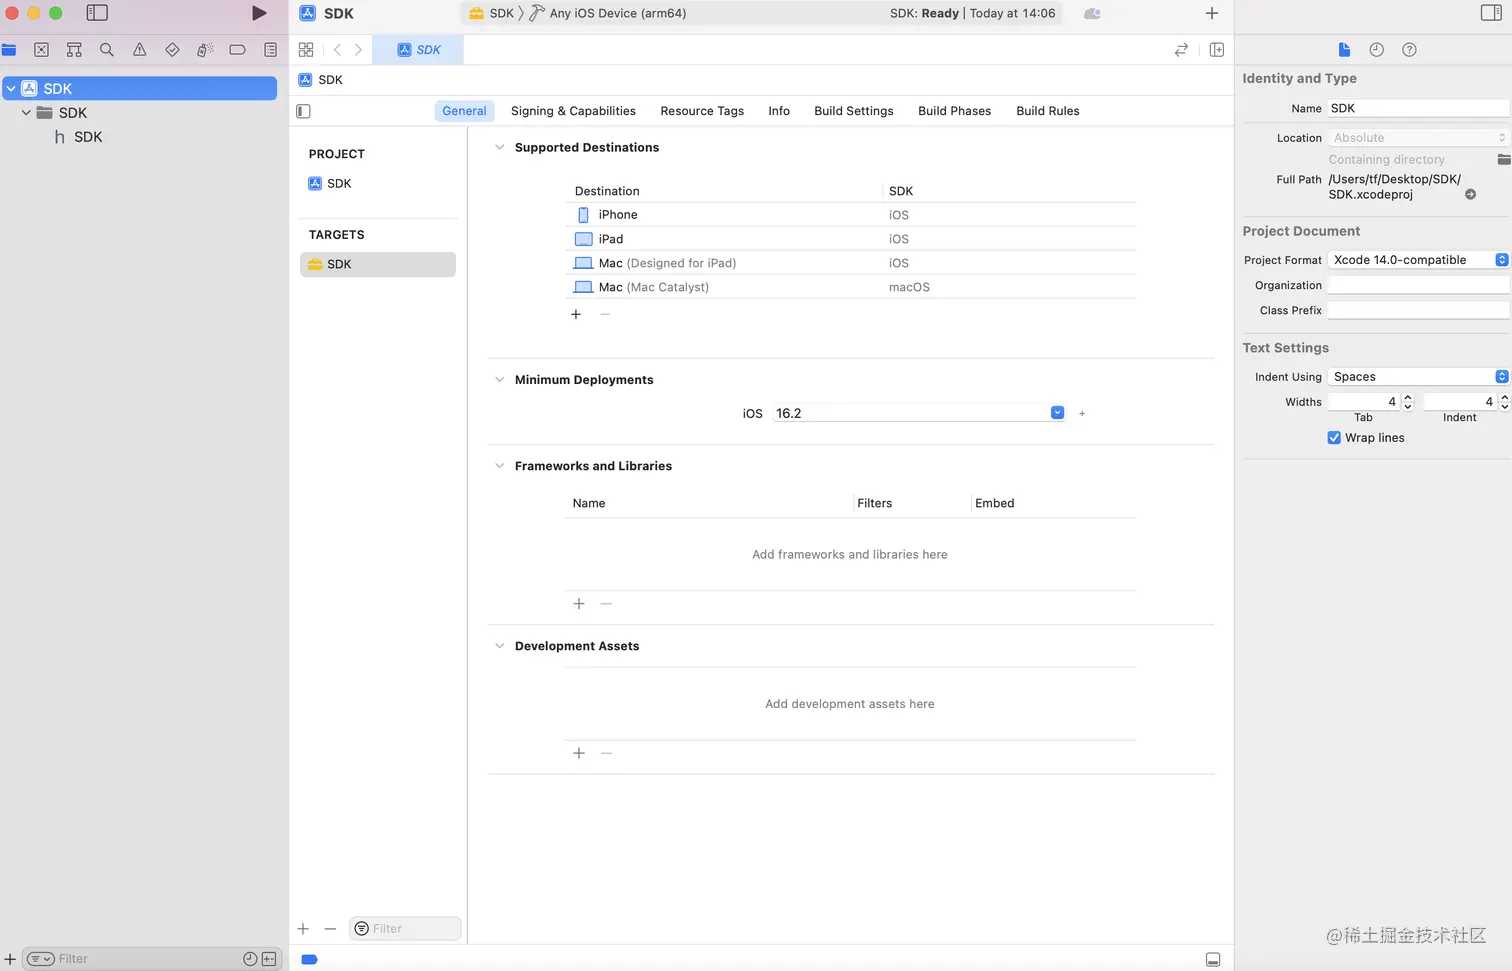Image resolution: width=1512 pixels, height=971 pixels.
Task: Click the Name field in inspector
Action: 1418,108
